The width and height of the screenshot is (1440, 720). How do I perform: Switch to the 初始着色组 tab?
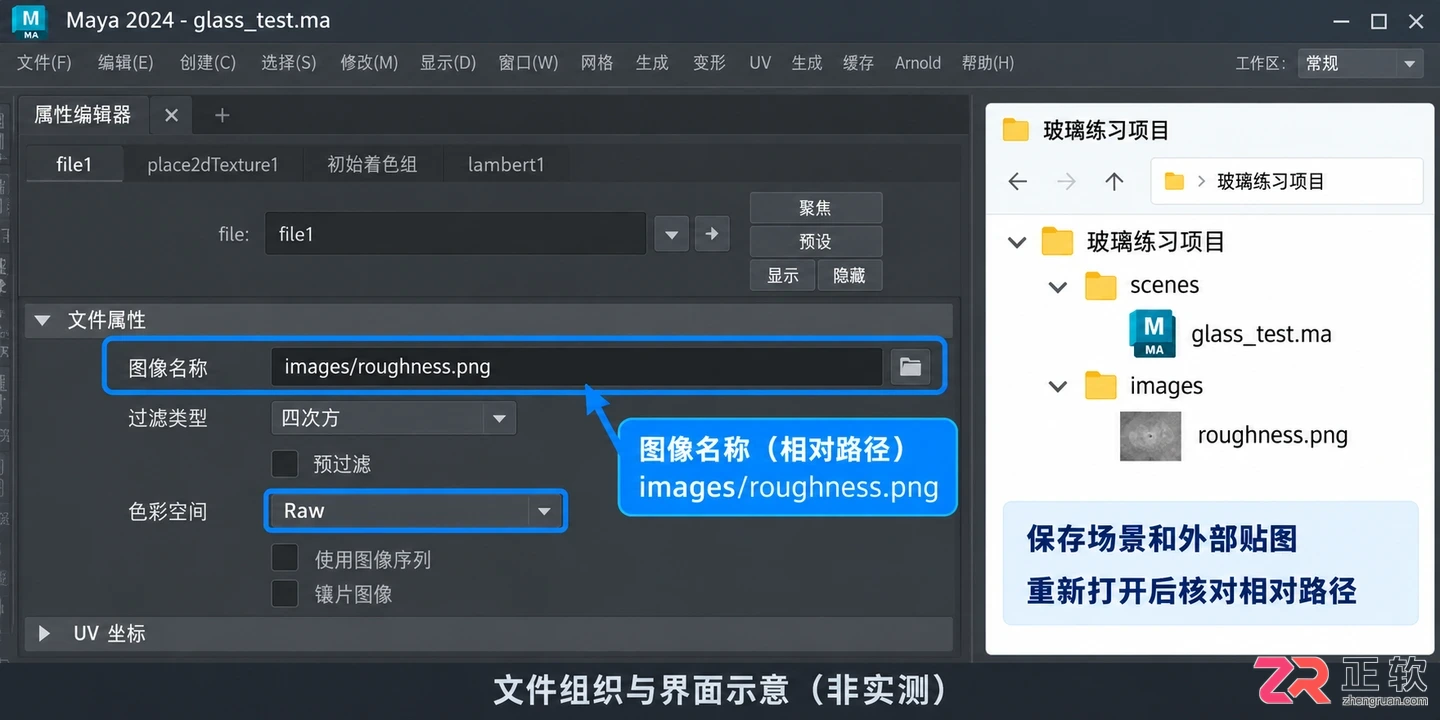(372, 165)
